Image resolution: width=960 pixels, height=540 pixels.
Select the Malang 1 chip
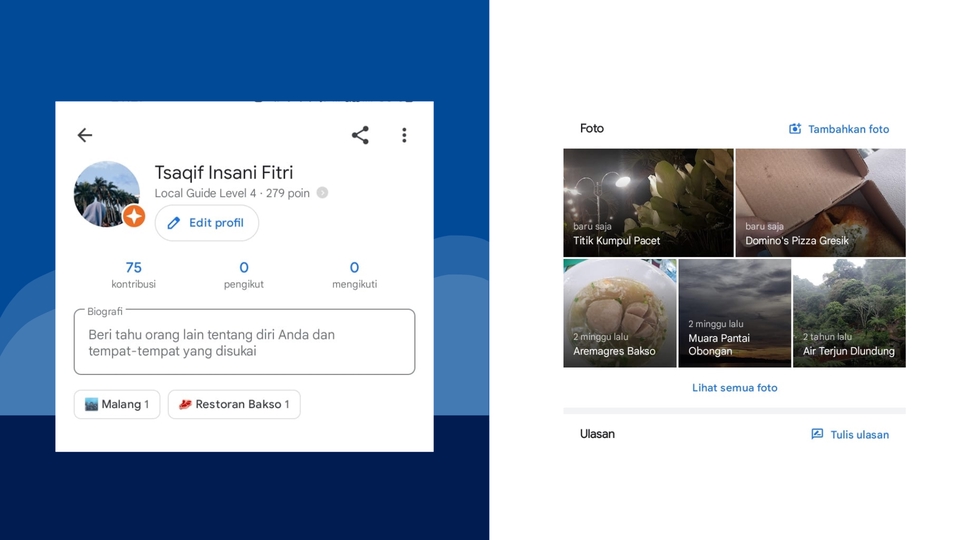pyautogui.click(x=117, y=404)
